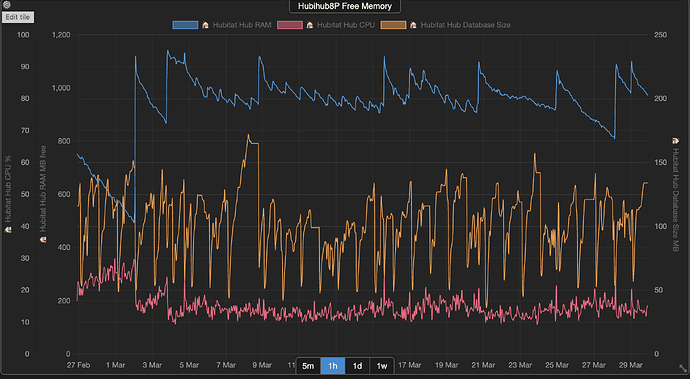Click the pink CPU legend color swatch
Image resolution: width=690 pixels, height=379 pixels.
290,25
